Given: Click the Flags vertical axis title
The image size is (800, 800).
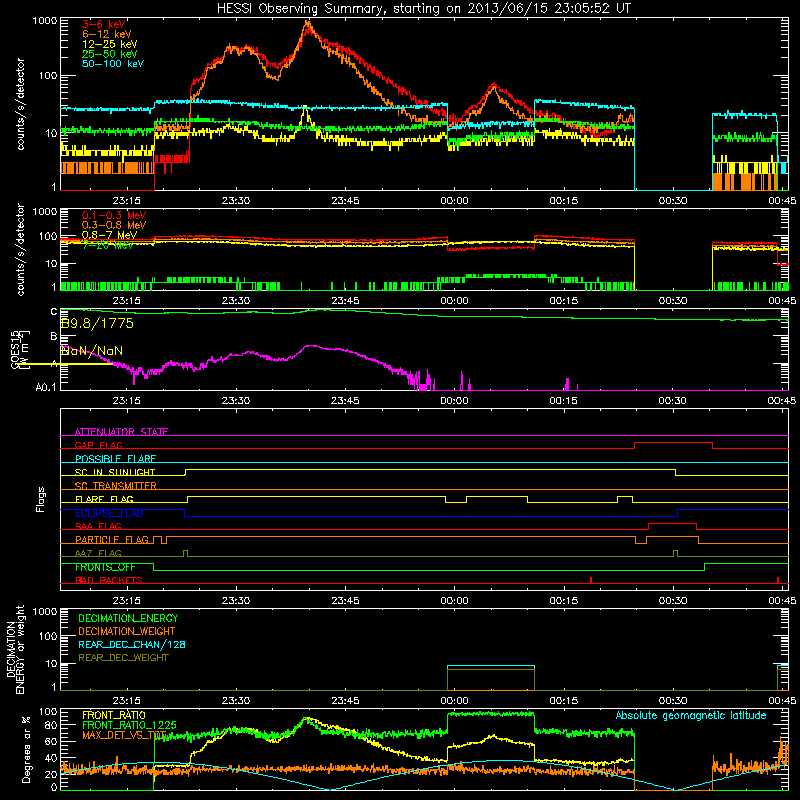Looking at the screenshot, I should (x=41, y=499).
